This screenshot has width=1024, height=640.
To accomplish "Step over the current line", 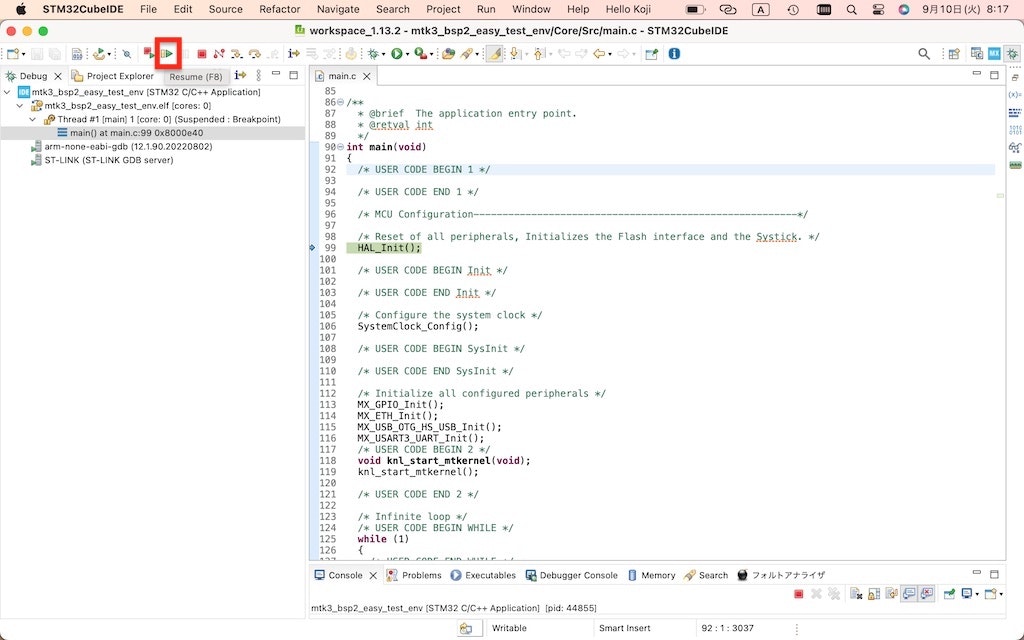I will (255, 55).
